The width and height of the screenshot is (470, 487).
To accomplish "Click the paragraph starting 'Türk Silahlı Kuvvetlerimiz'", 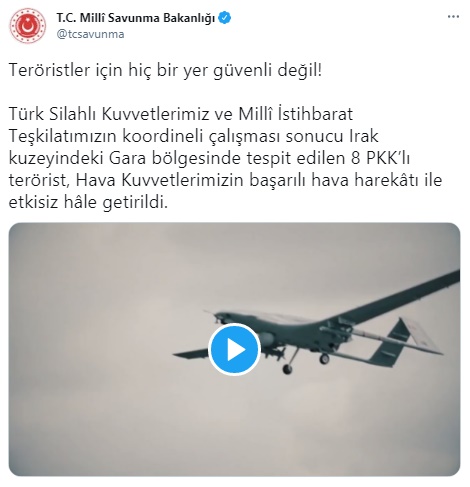I will pyautogui.click(x=226, y=158).
